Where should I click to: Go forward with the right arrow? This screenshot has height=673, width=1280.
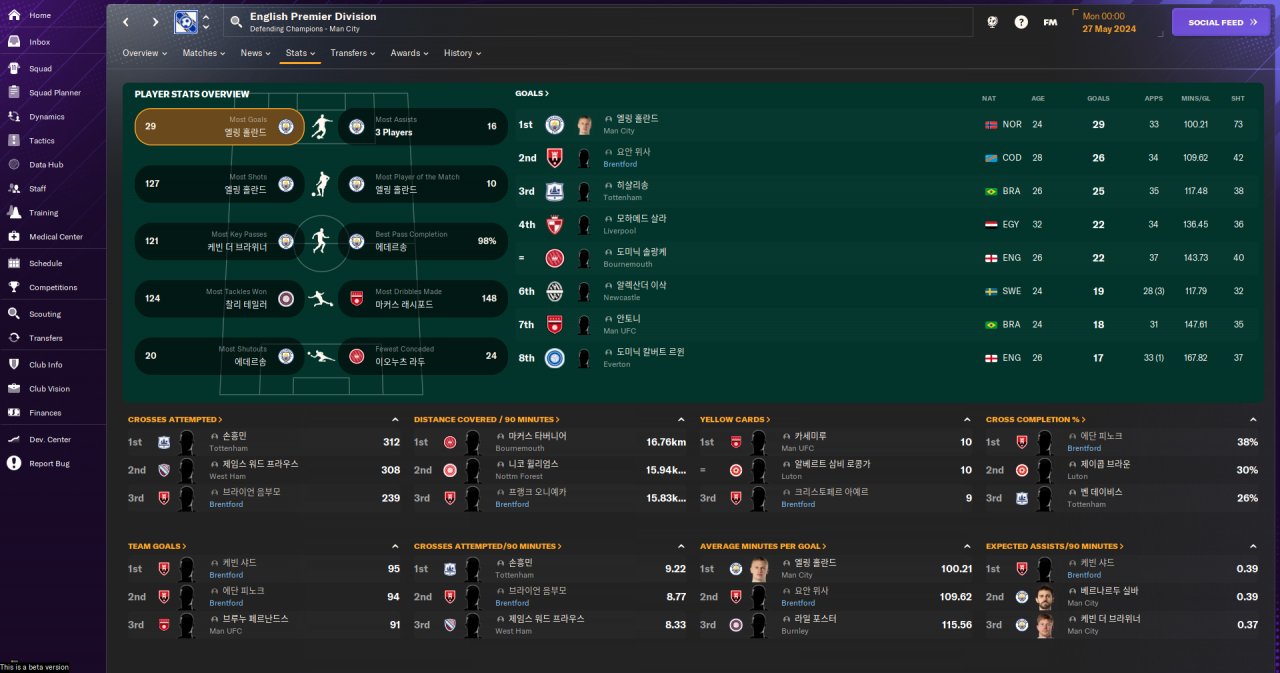pos(155,22)
